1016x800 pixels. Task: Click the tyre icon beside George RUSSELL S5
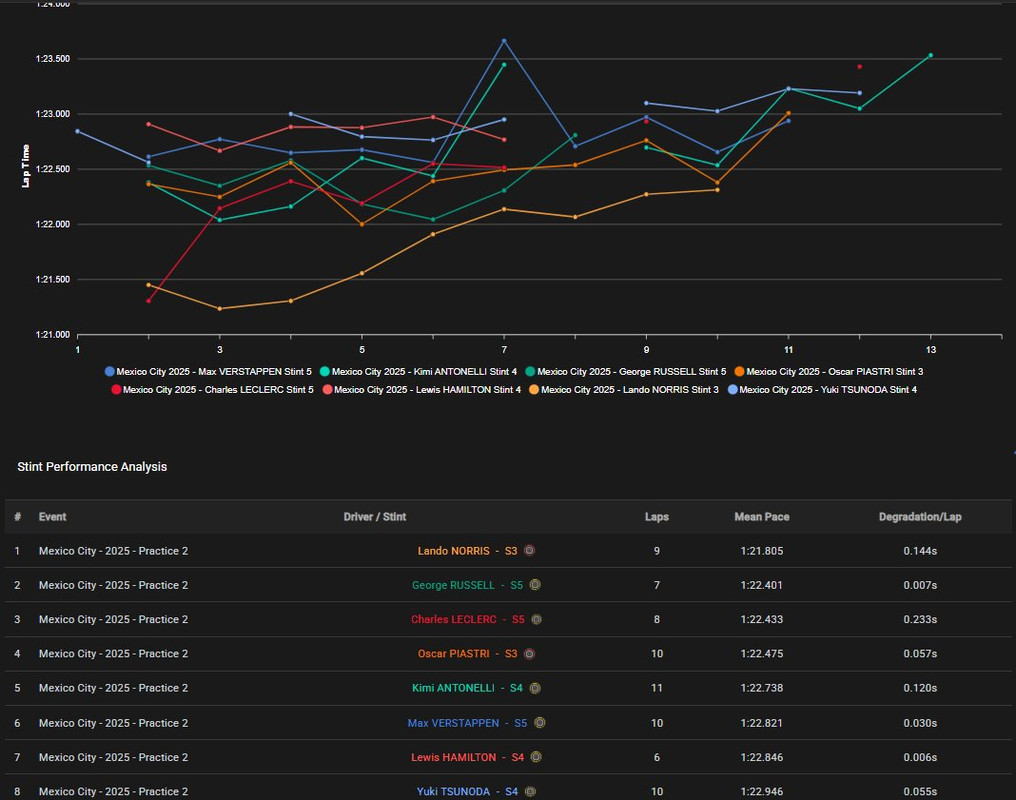tap(535, 585)
